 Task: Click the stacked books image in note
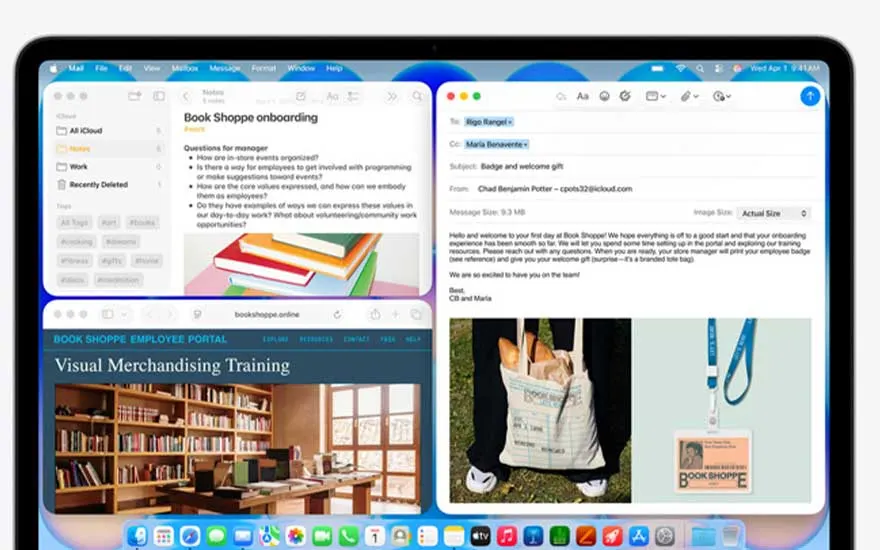click(x=301, y=264)
